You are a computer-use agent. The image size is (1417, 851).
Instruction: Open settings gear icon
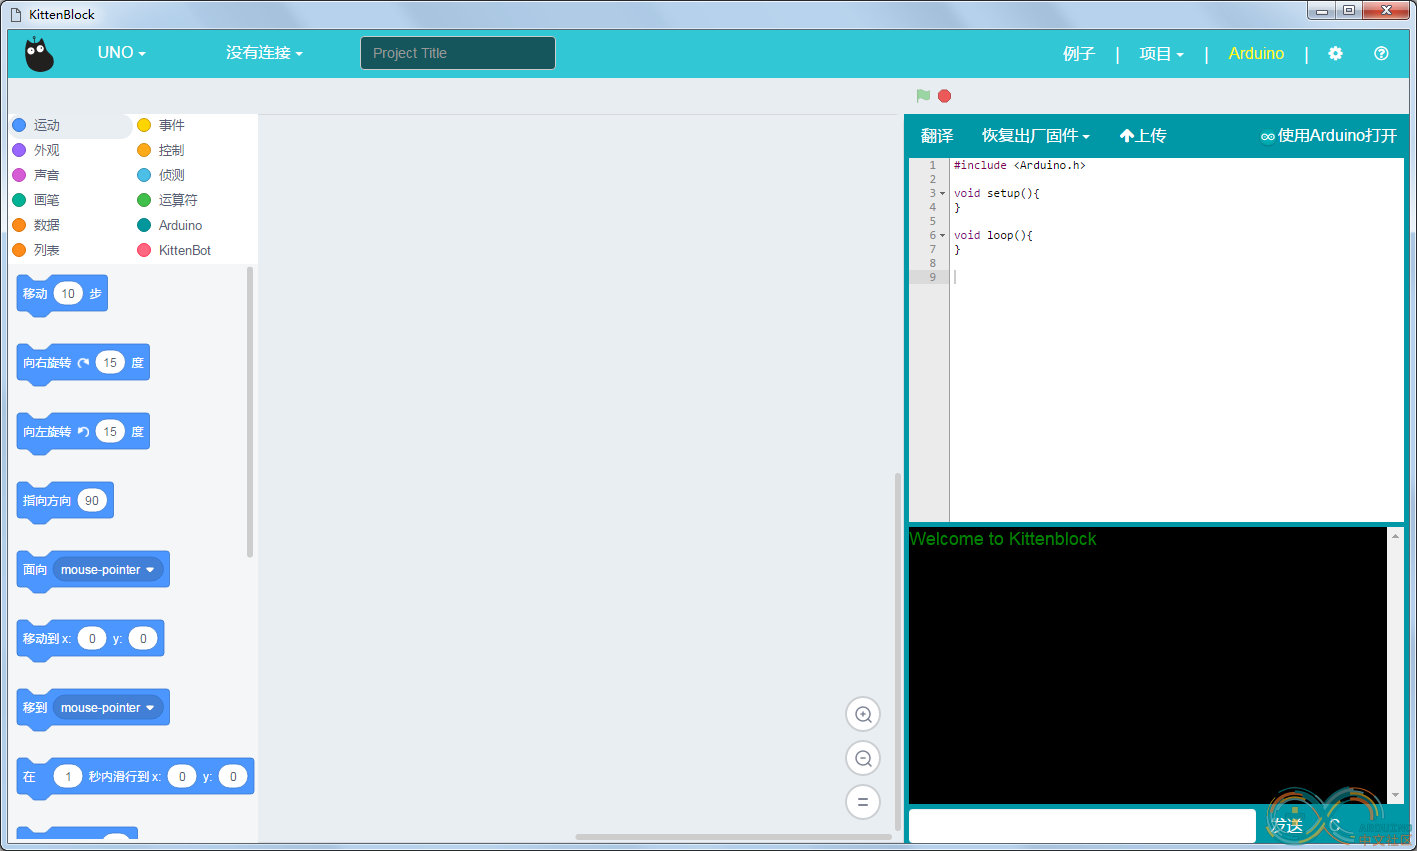1335,54
